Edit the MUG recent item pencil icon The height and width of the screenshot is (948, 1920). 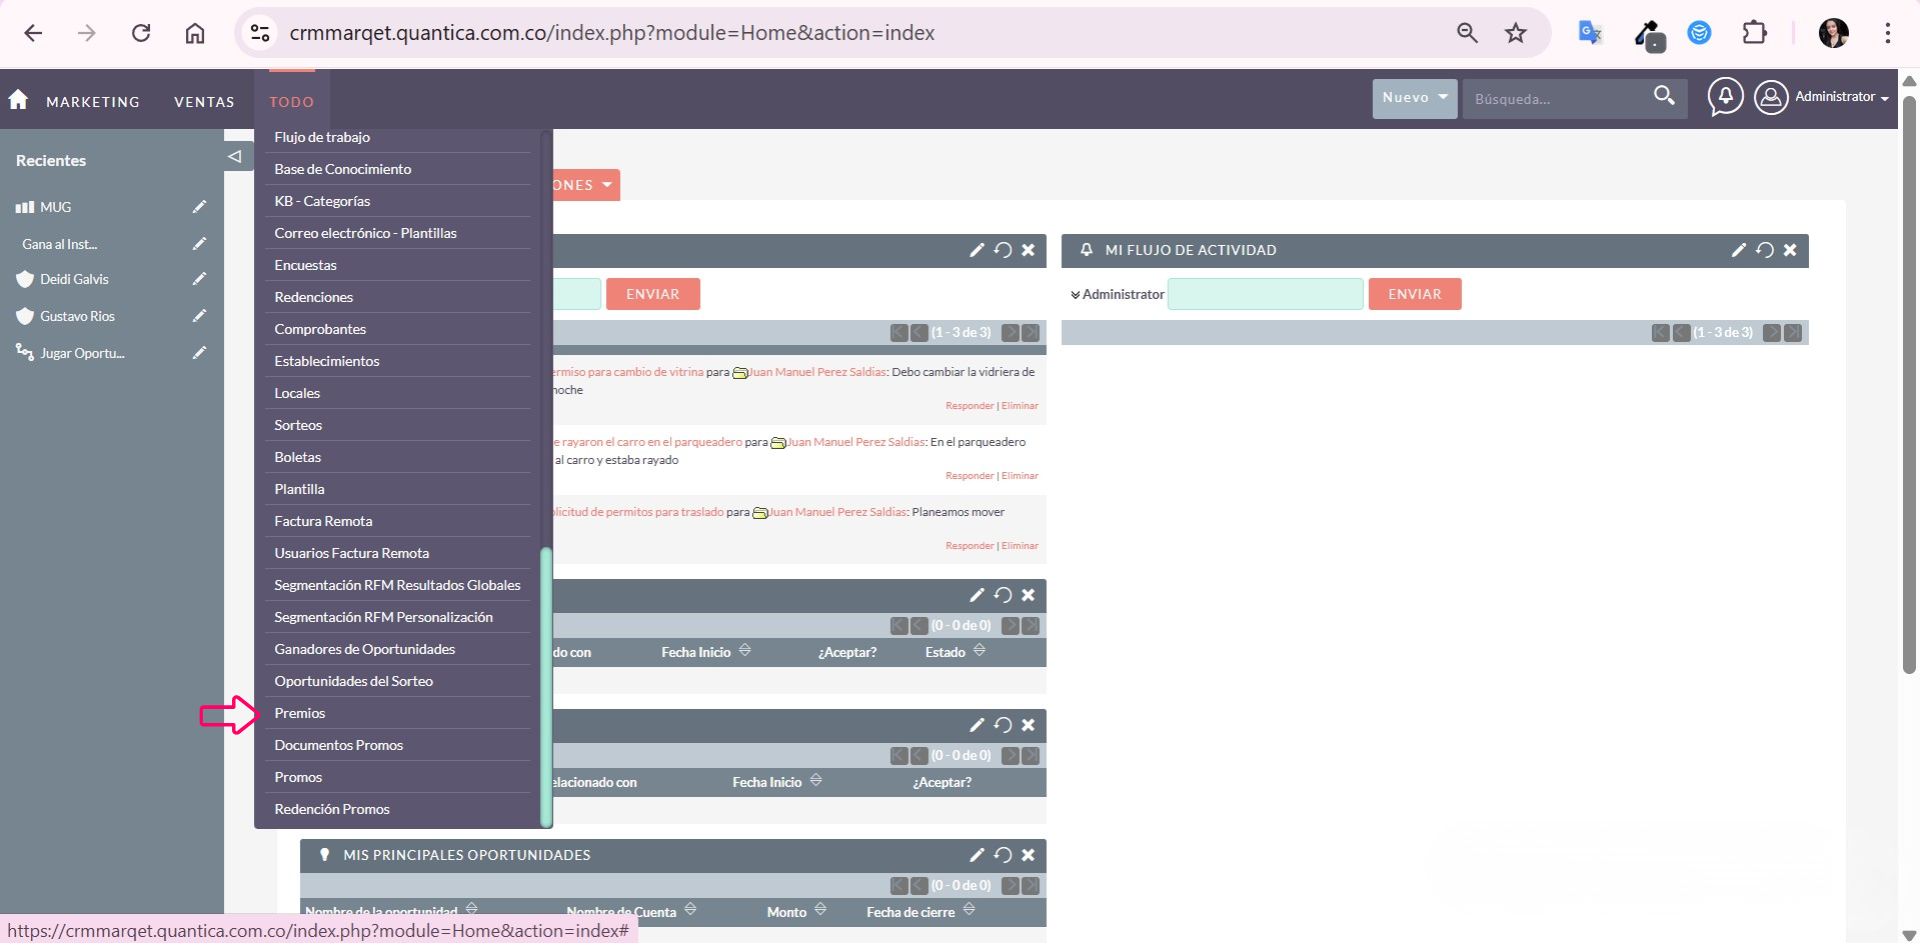coord(199,207)
